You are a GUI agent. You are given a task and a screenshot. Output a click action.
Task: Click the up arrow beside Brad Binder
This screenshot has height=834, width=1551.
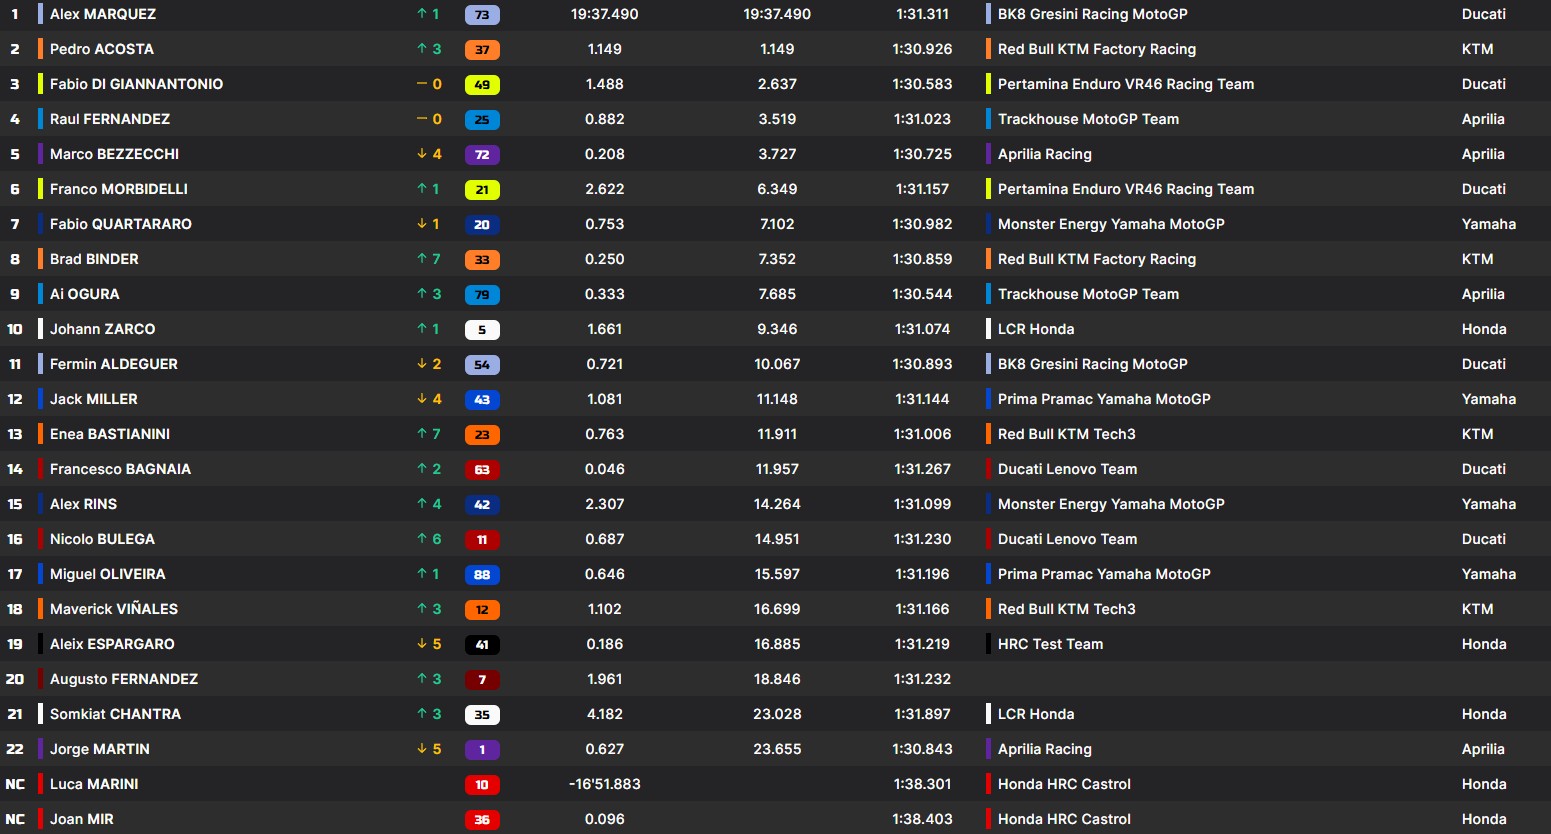[x=422, y=259]
